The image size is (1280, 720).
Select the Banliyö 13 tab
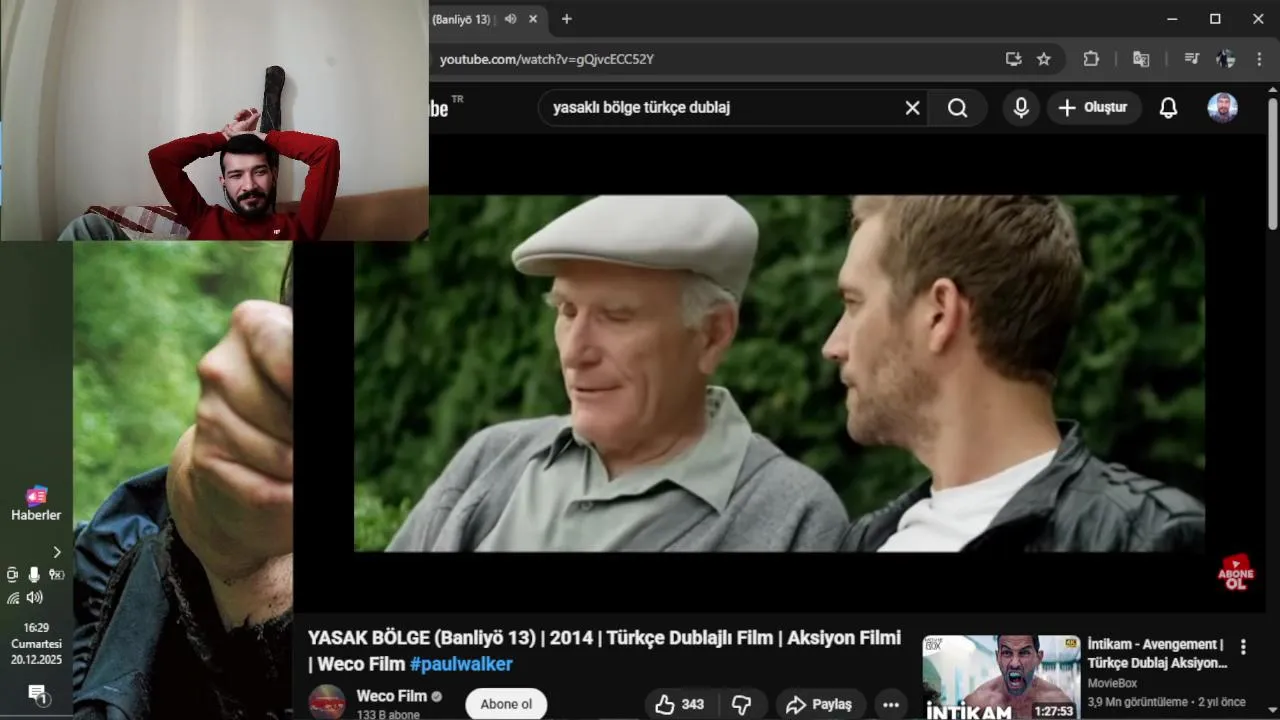pyautogui.click(x=462, y=19)
